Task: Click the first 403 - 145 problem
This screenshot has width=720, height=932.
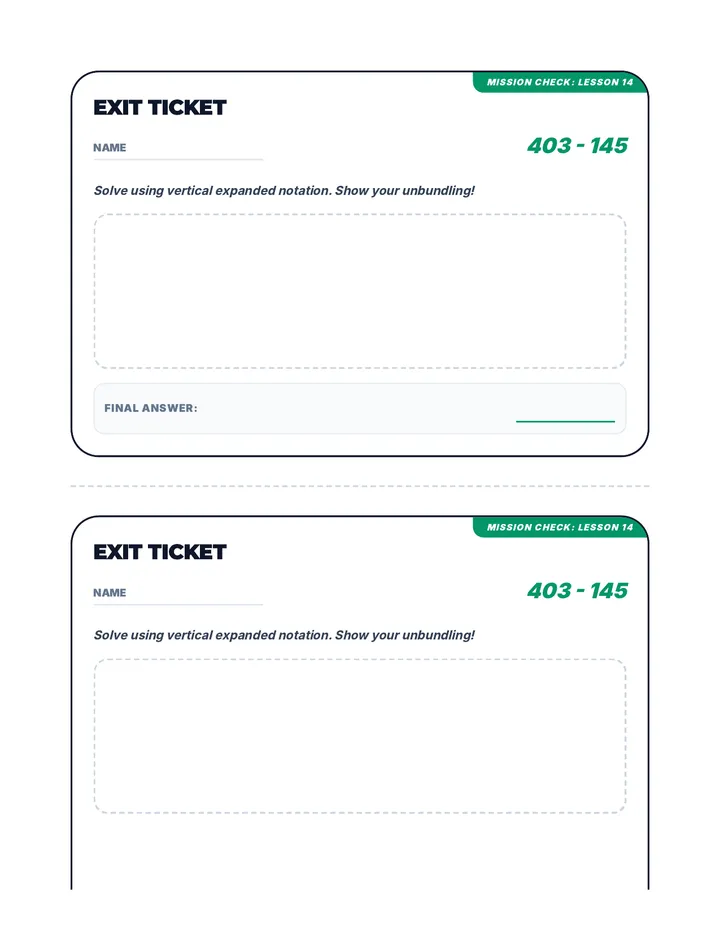Action: click(577, 146)
